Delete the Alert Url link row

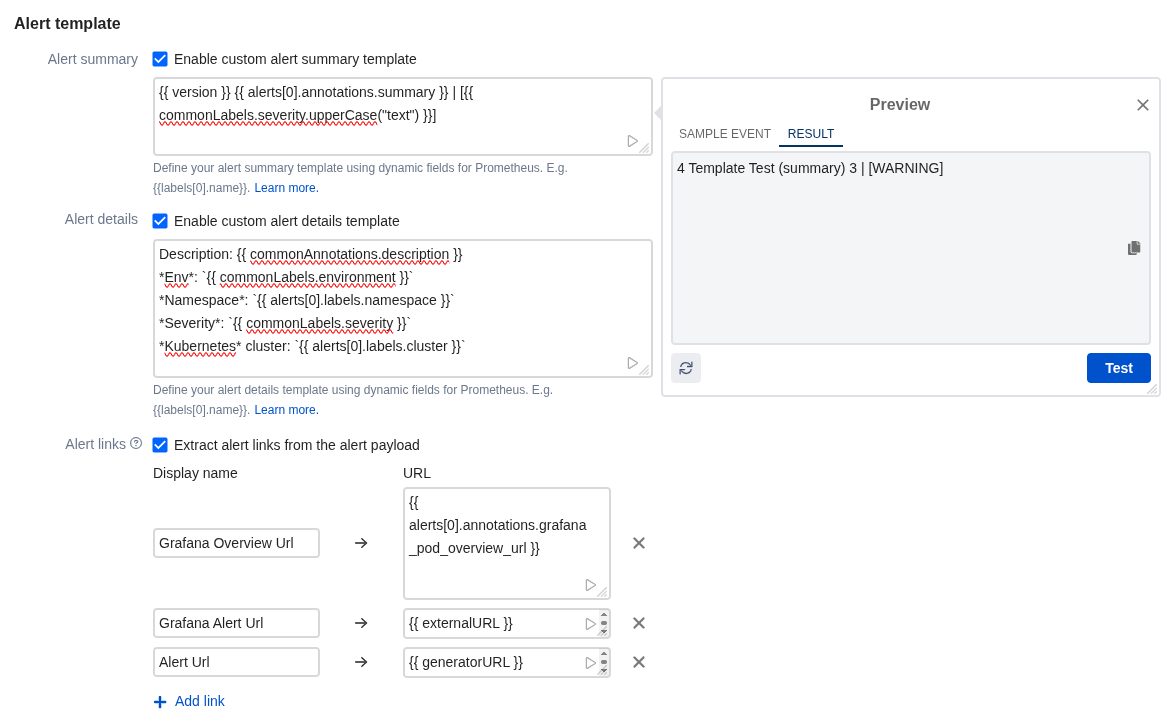pyautogui.click(x=639, y=662)
